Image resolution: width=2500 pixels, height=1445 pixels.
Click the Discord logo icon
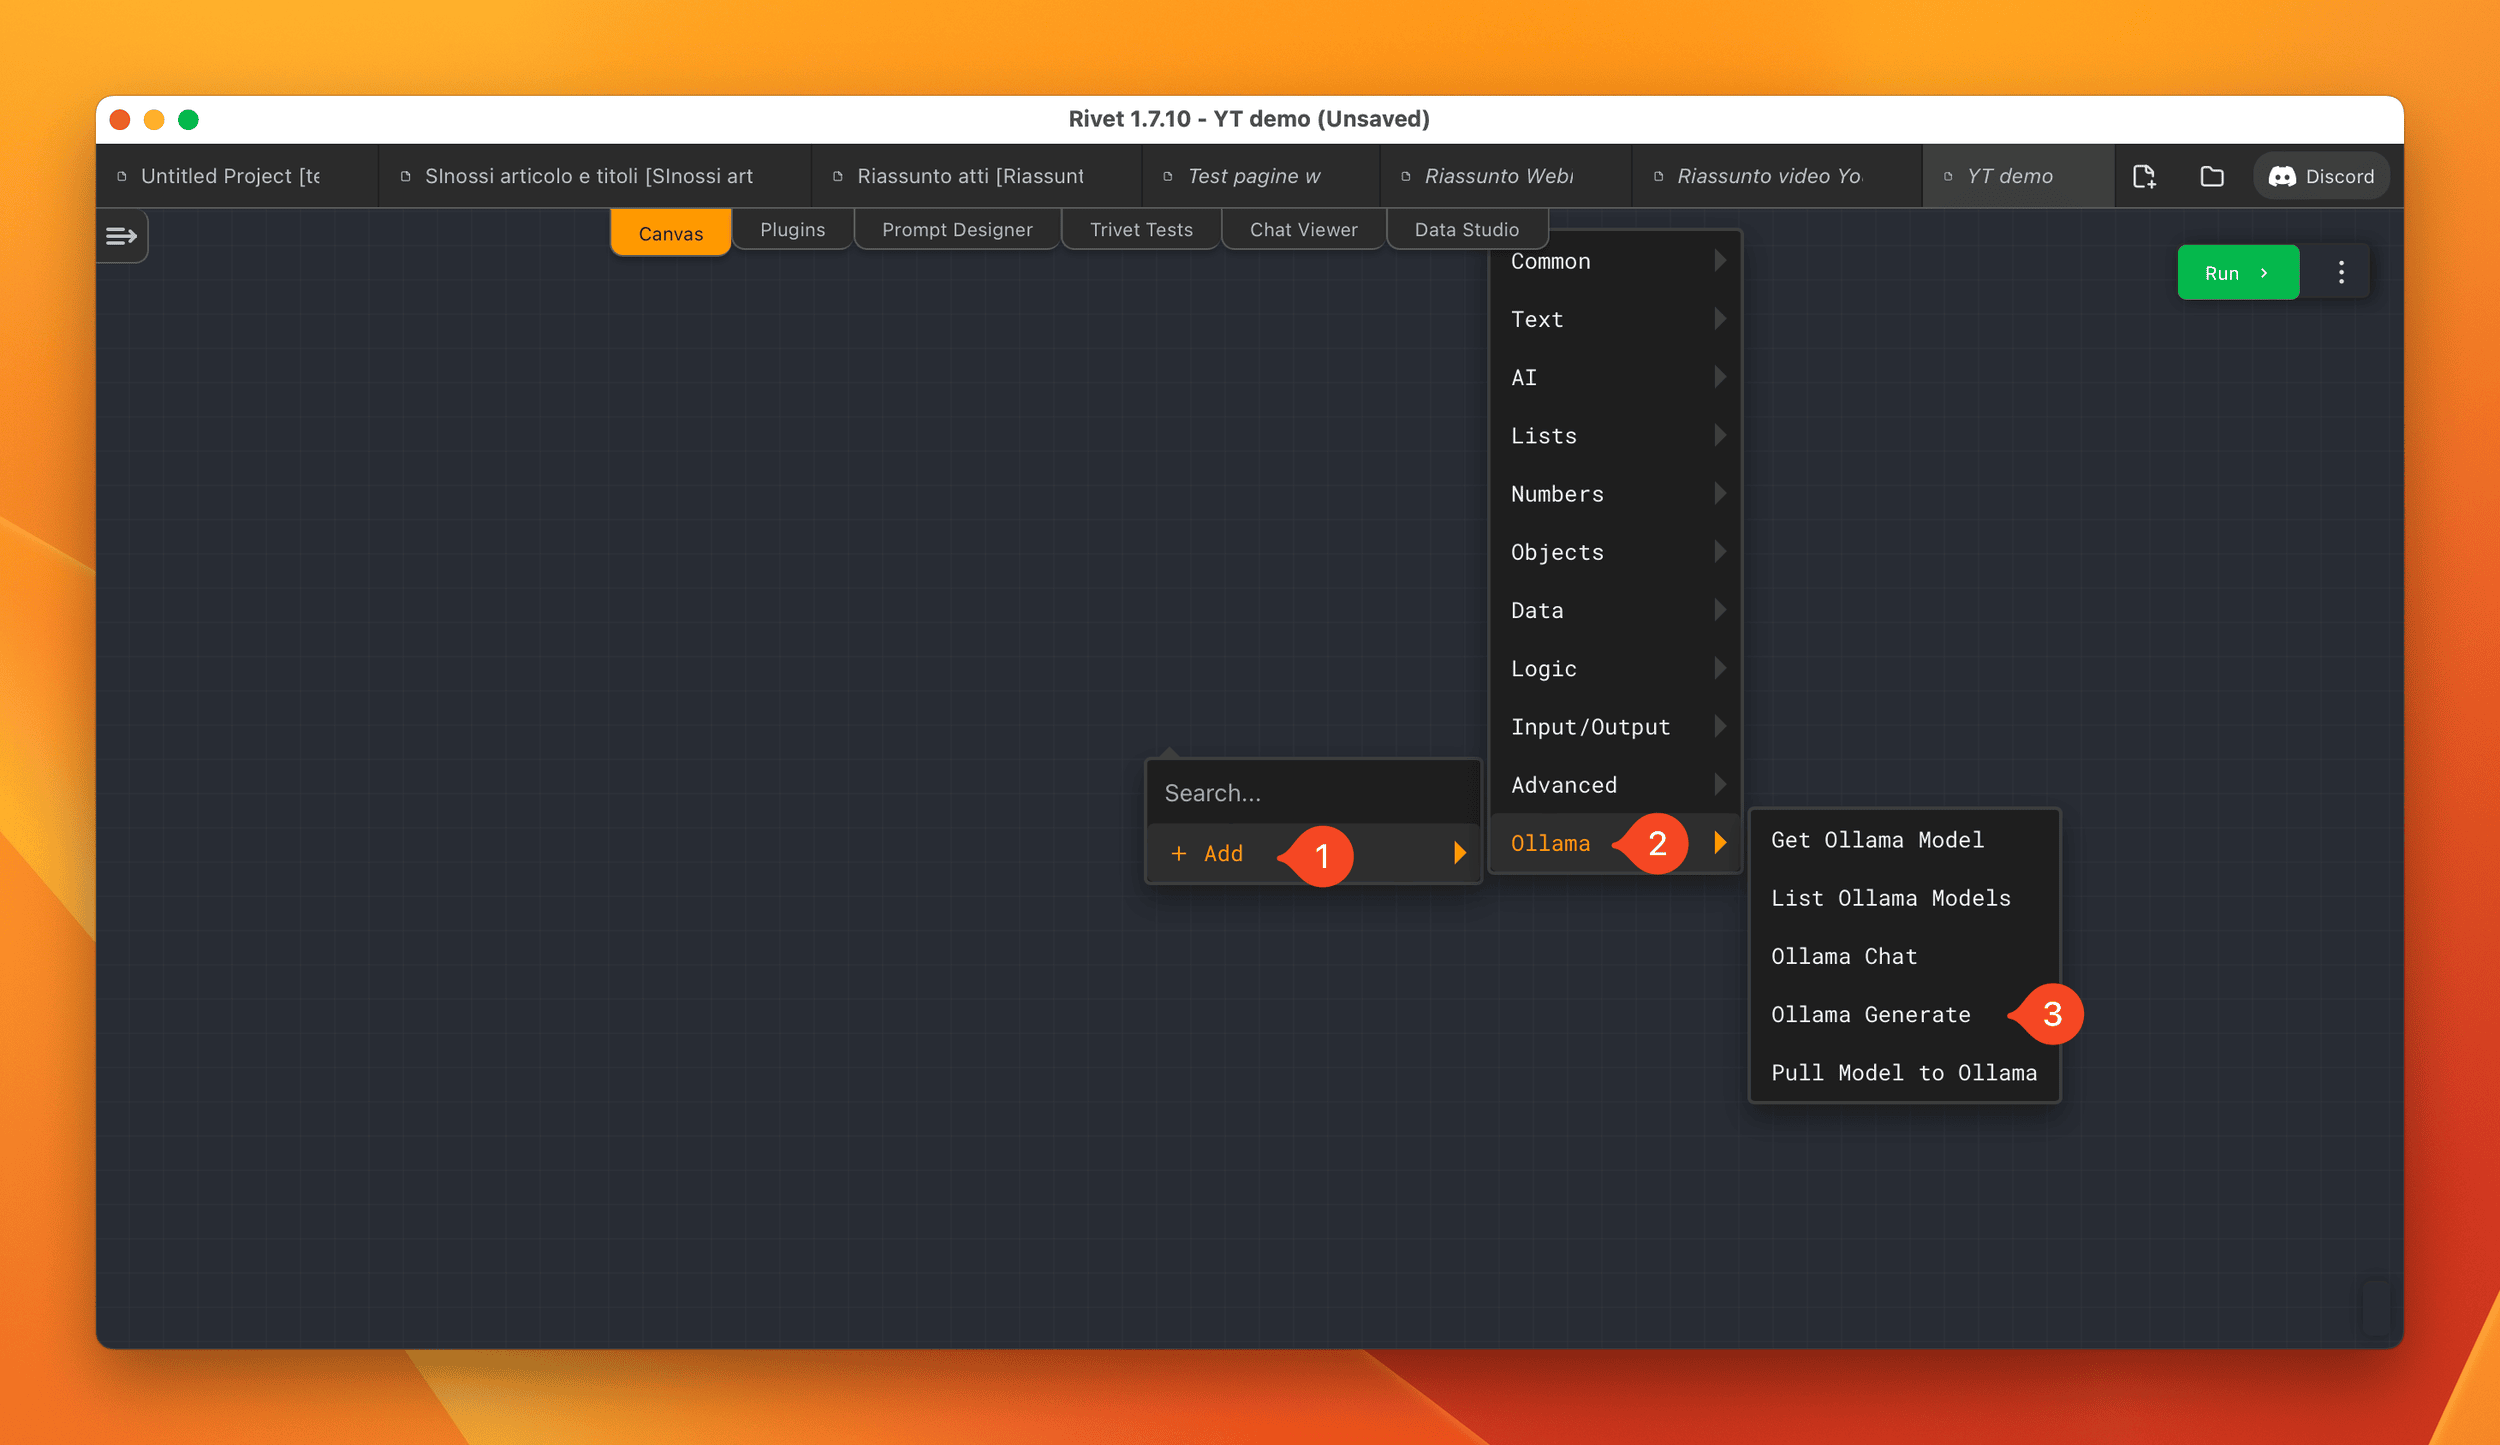coord(2282,177)
